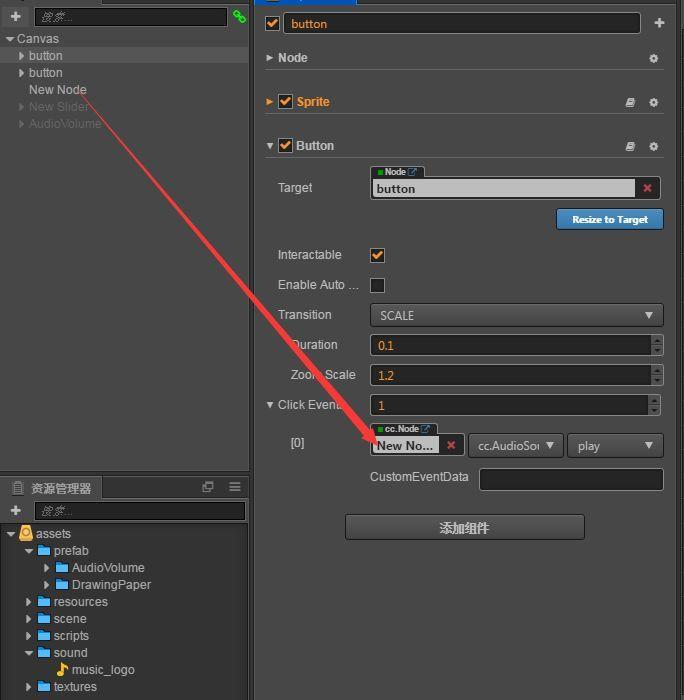Open the Sprite component help book icon
This screenshot has width=684, height=700.
click(x=630, y=103)
